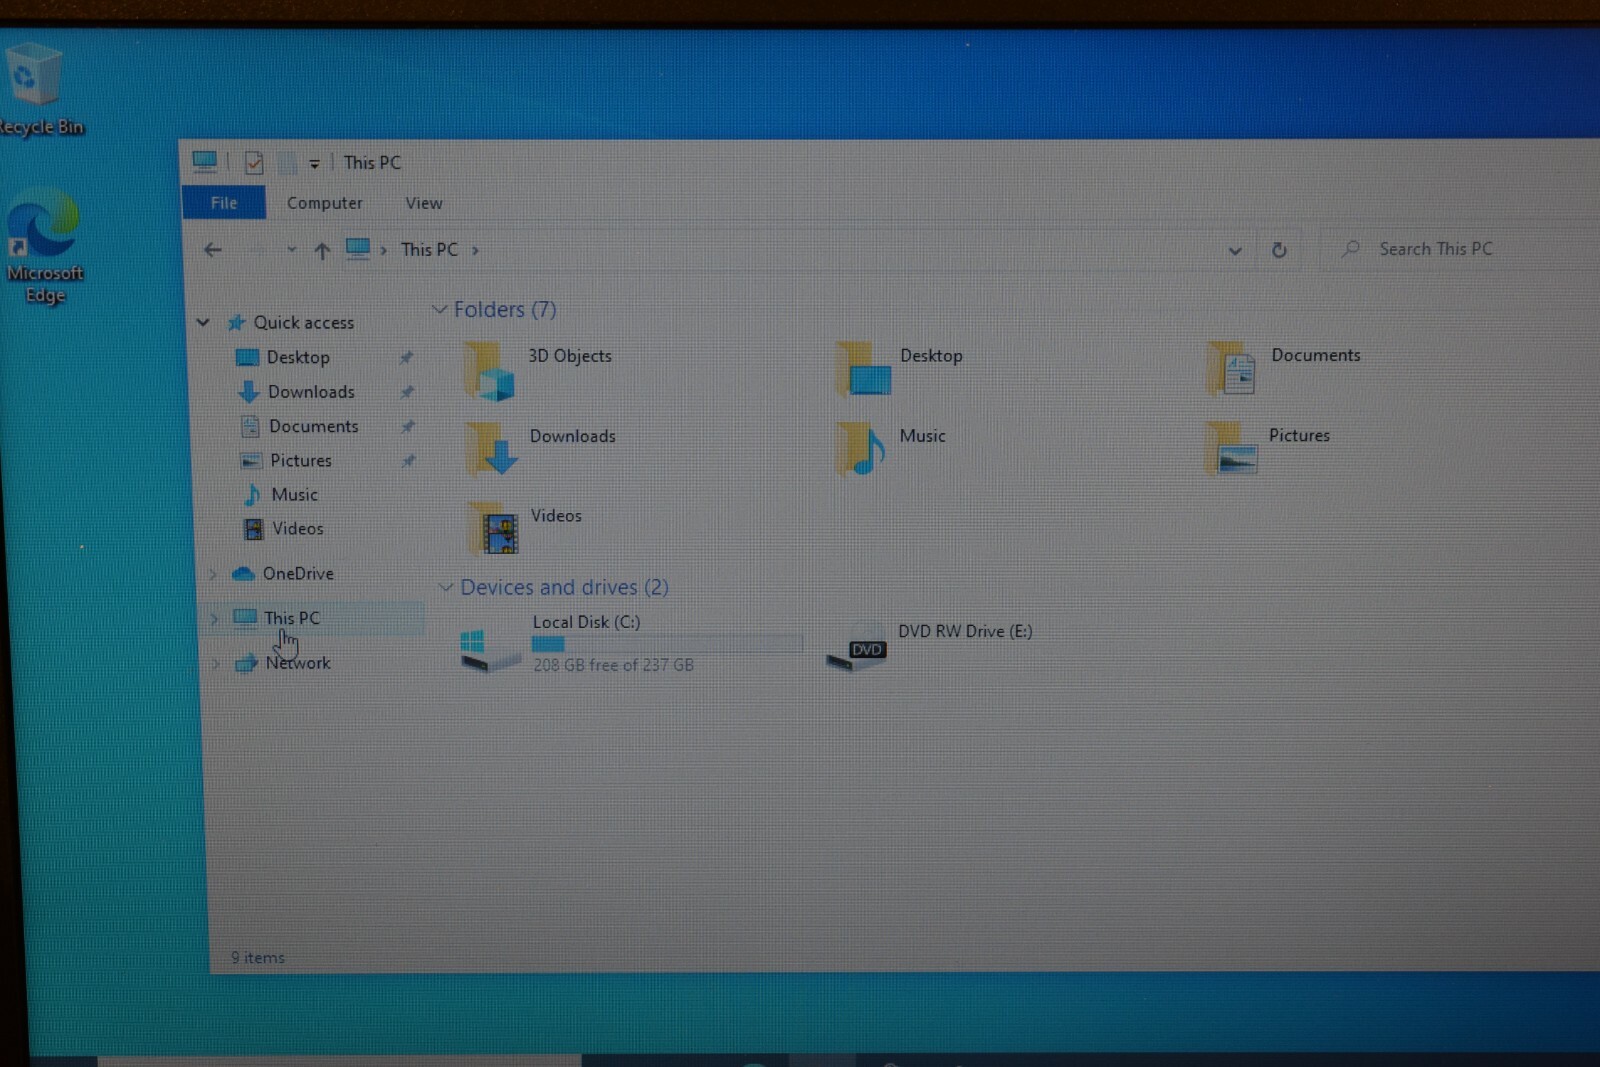Click the pin icon next to Pictures
The image size is (1600, 1067).
coord(409,460)
